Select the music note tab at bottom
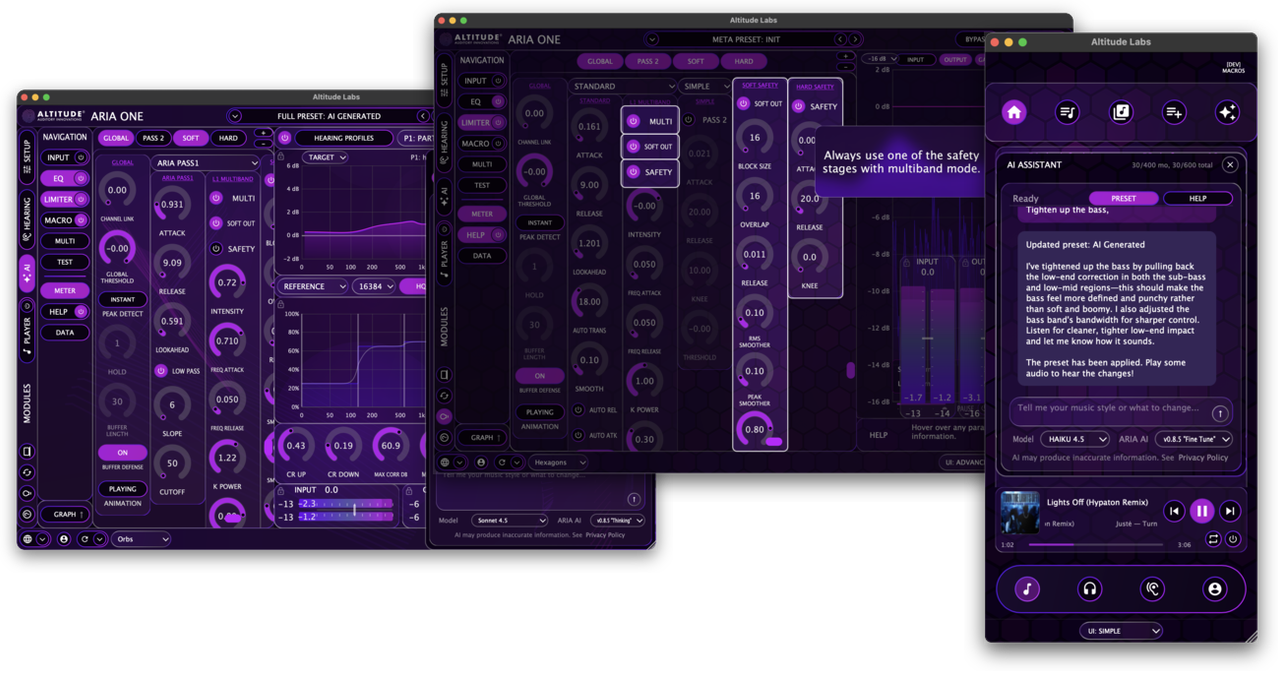The width and height of the screenshot is (1279, 679). point(1027,589)
